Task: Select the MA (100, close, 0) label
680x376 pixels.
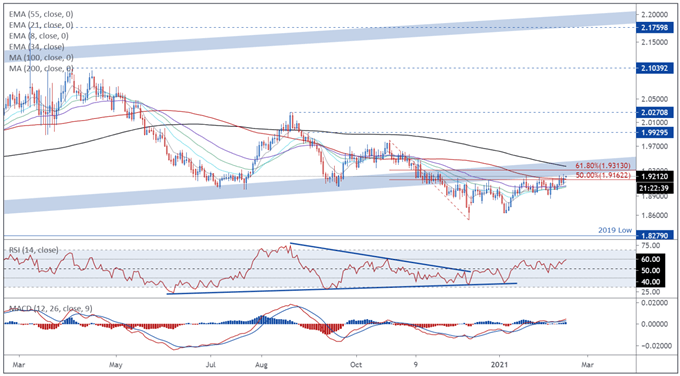Action: tap(40, 58)
